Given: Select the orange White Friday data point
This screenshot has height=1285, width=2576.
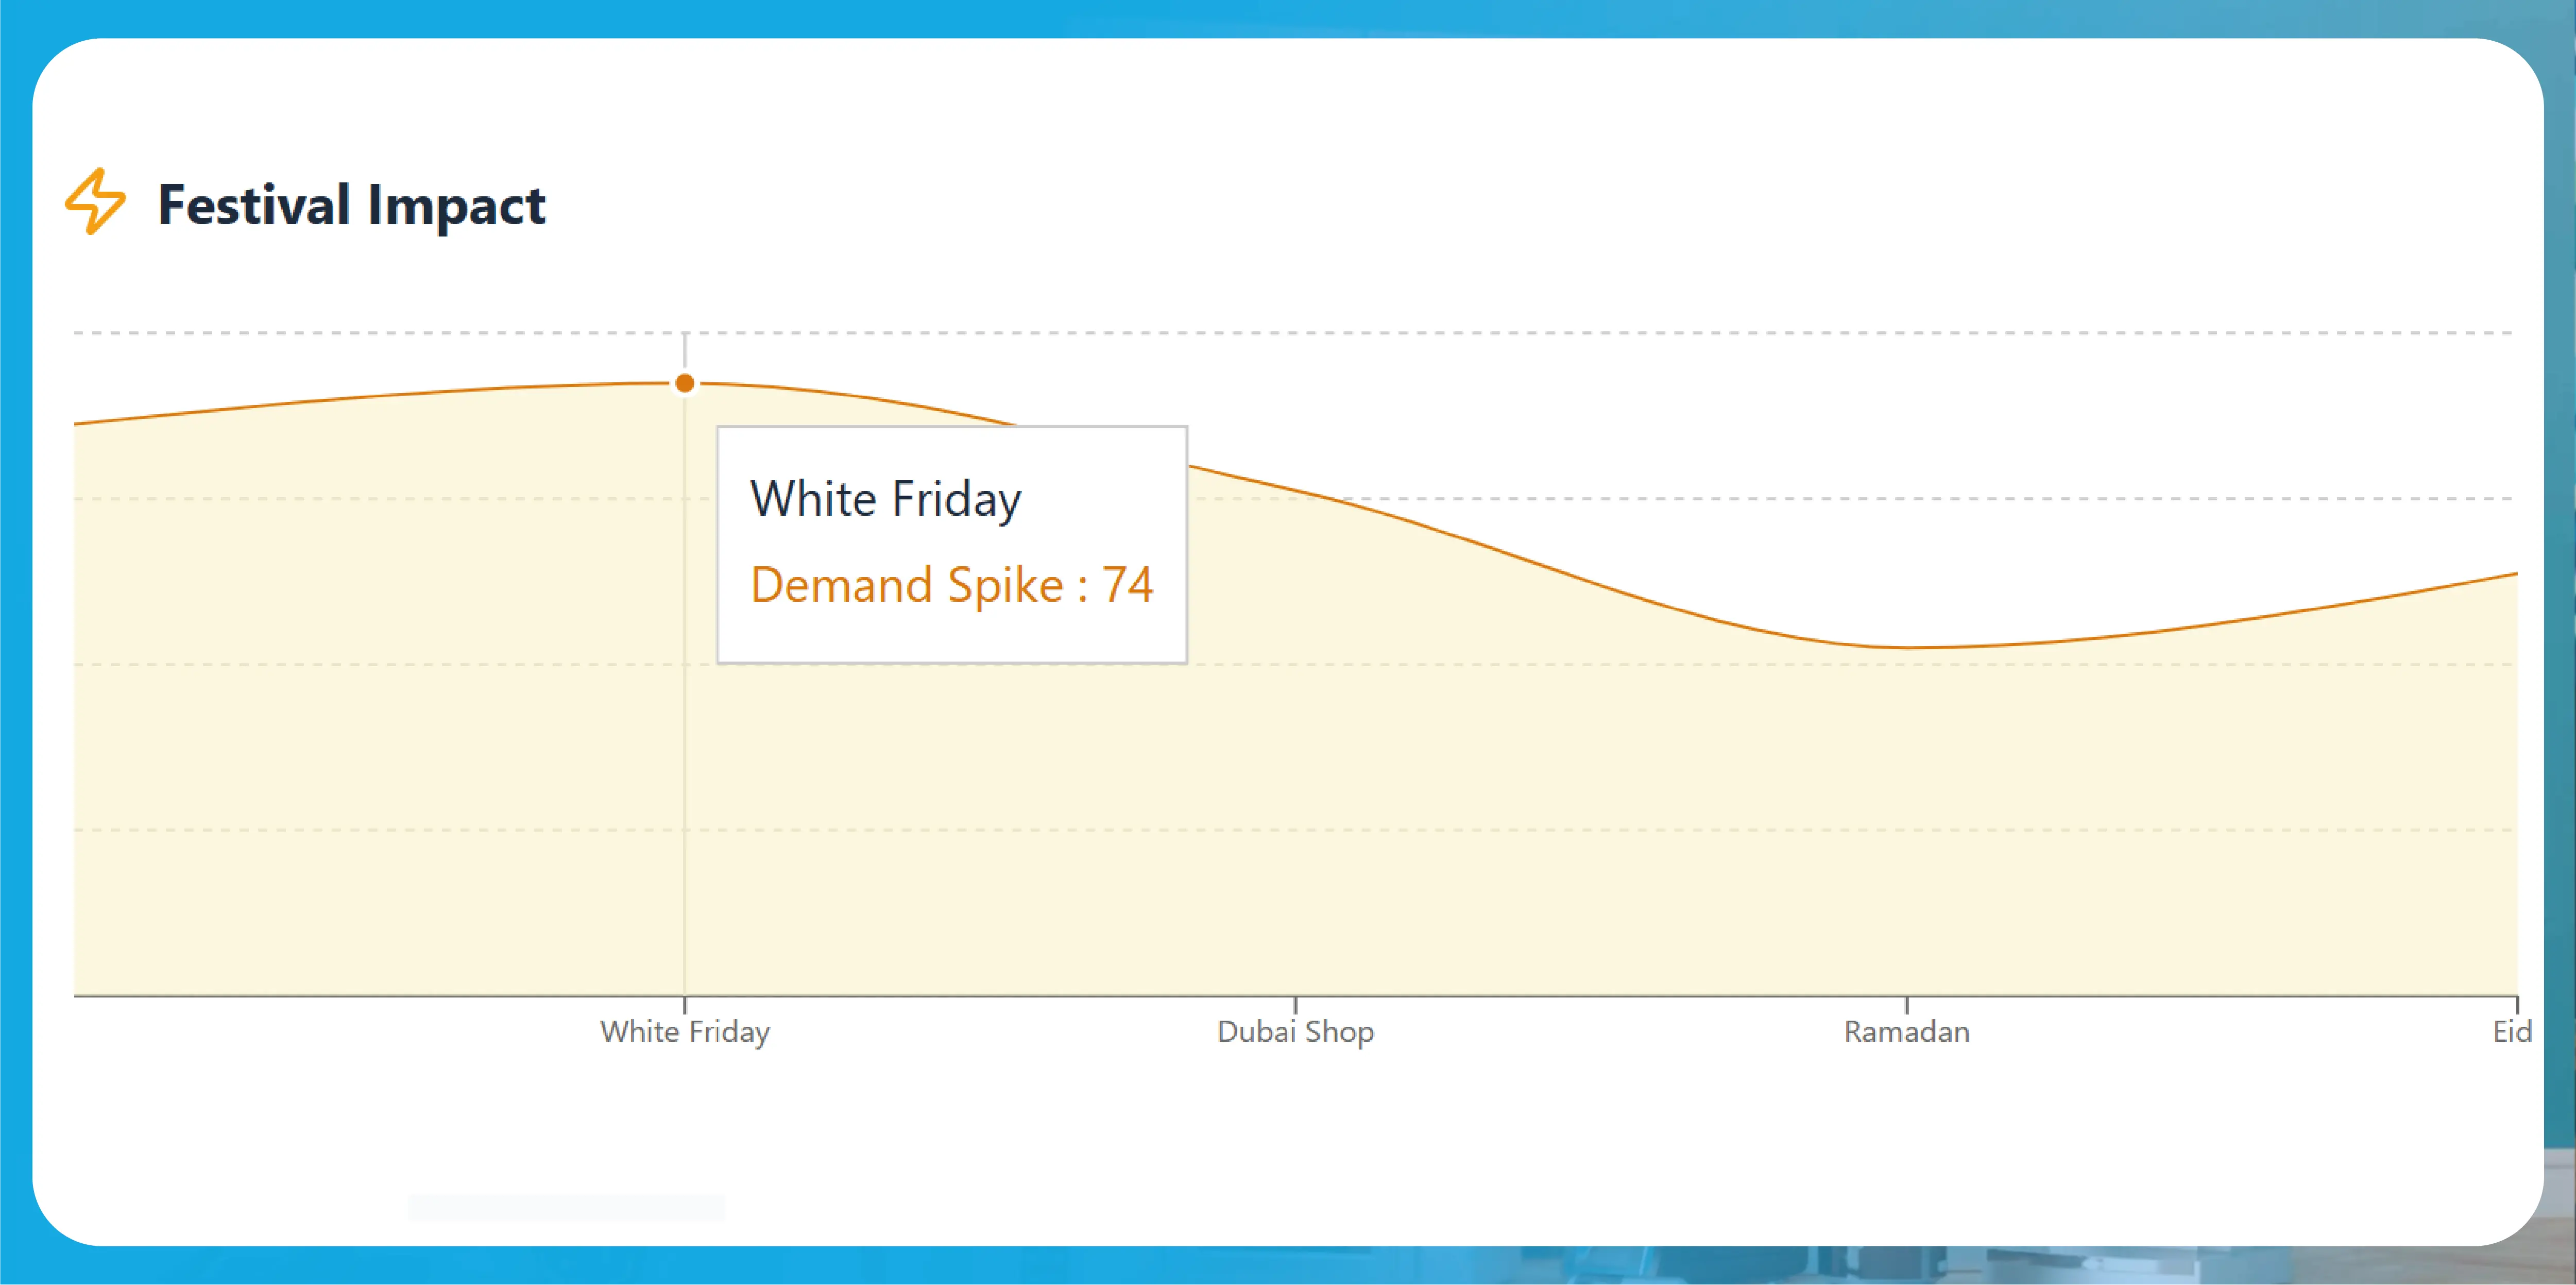Looking at the screenshot, I should tap(685, 383).
